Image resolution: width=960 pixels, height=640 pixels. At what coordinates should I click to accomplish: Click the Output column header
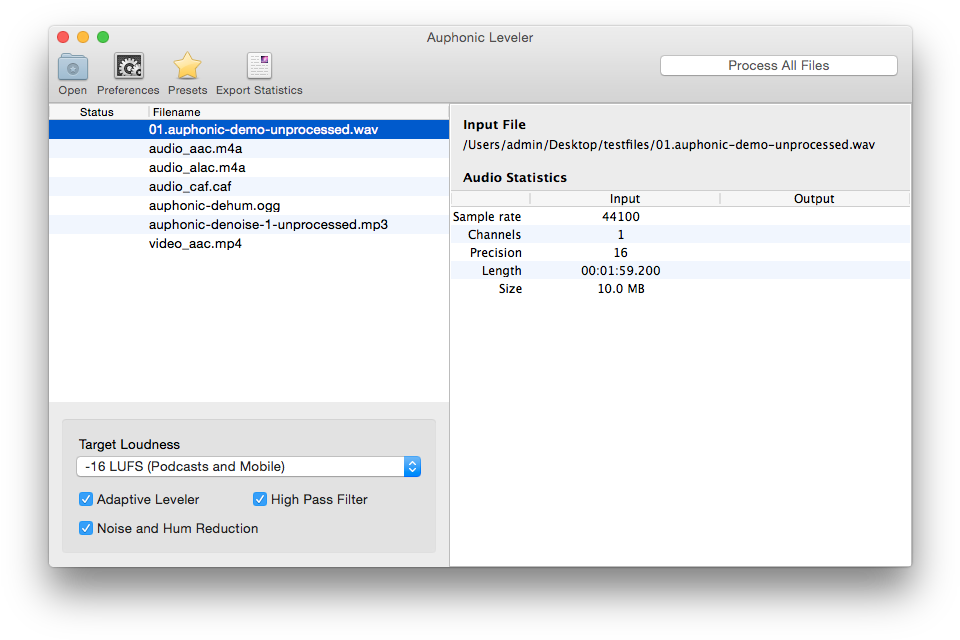[814, 198]
